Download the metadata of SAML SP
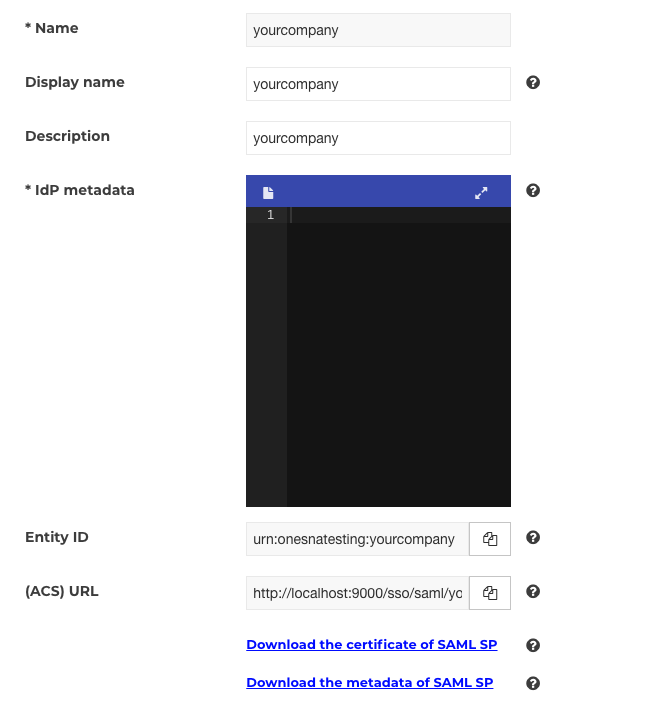 pyautogui.click(x=370, y=682)
